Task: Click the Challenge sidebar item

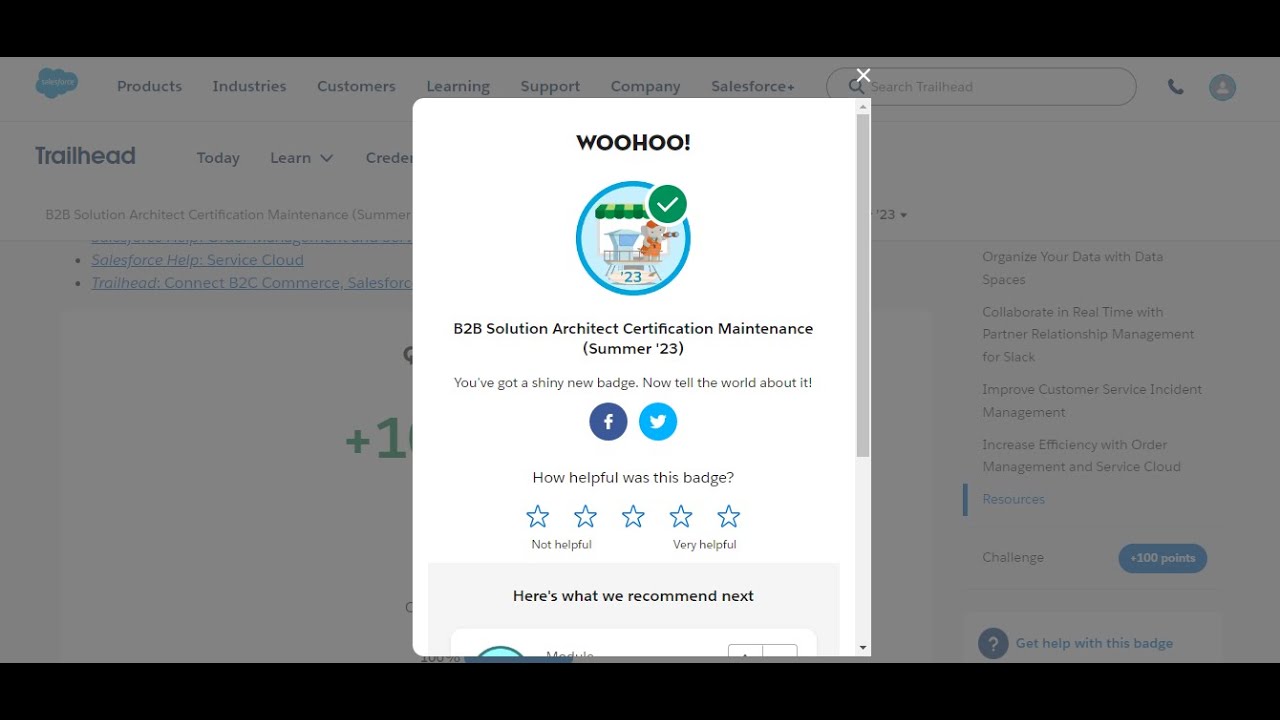Action: coord(1013,557)
